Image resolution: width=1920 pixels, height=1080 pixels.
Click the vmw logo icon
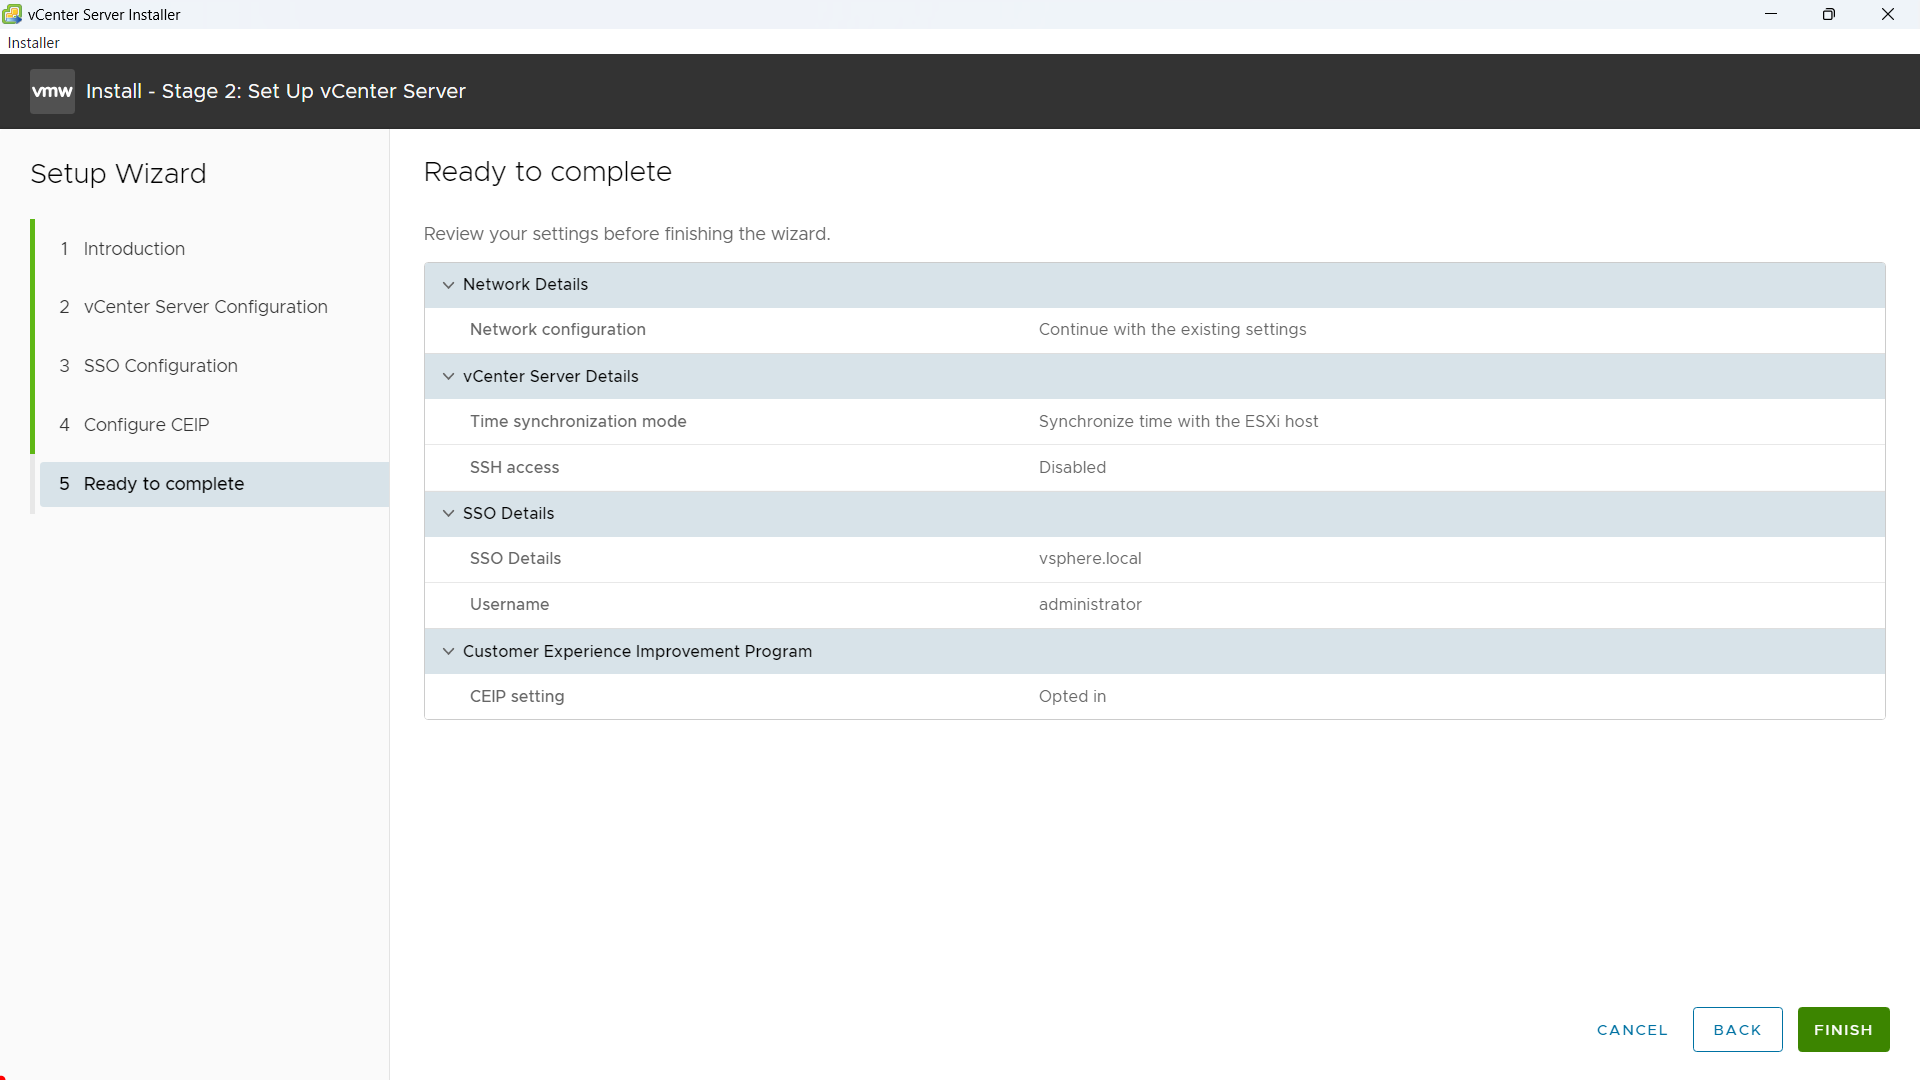coord(52,91)
